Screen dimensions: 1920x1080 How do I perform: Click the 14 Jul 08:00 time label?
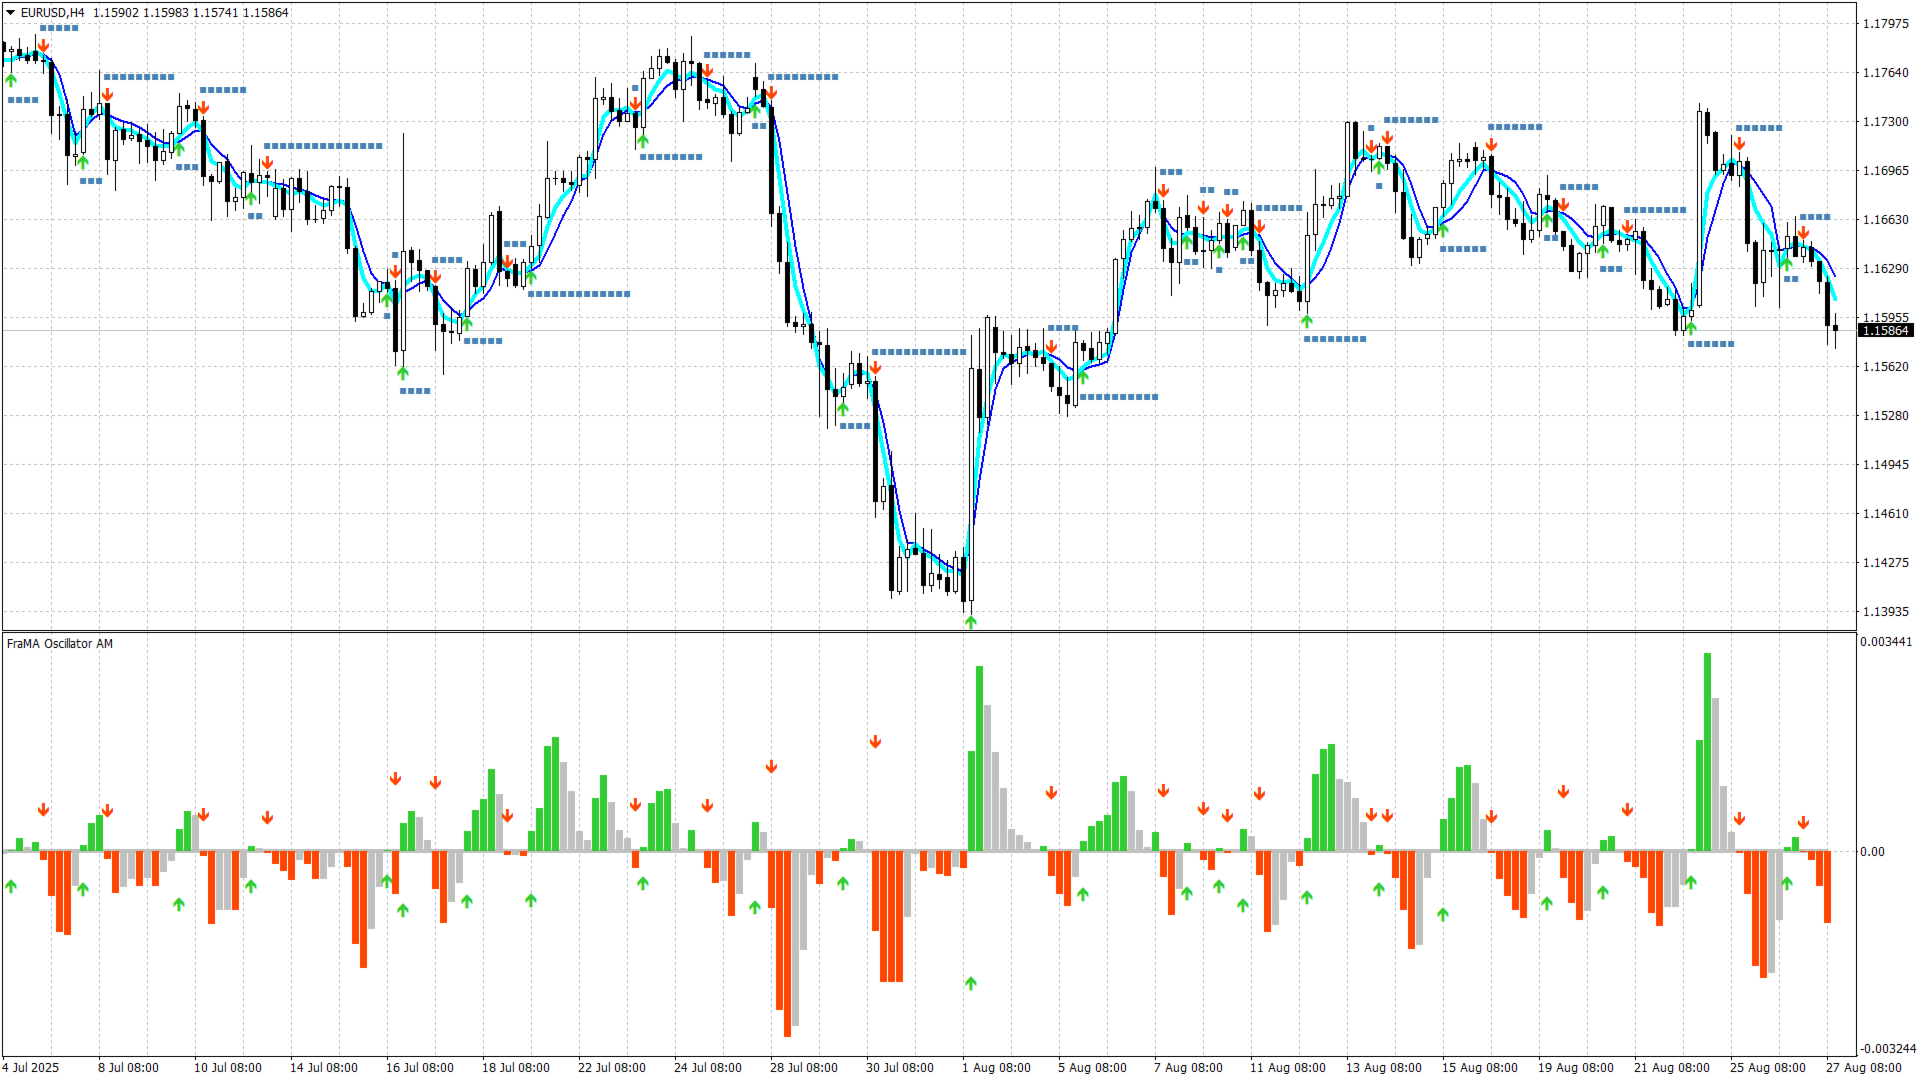[324, 1068]
